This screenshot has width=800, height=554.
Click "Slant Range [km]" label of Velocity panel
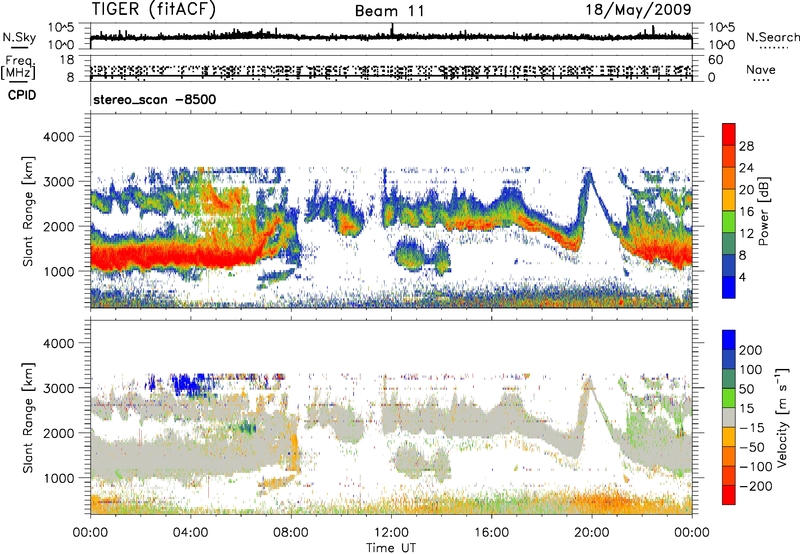28,417
